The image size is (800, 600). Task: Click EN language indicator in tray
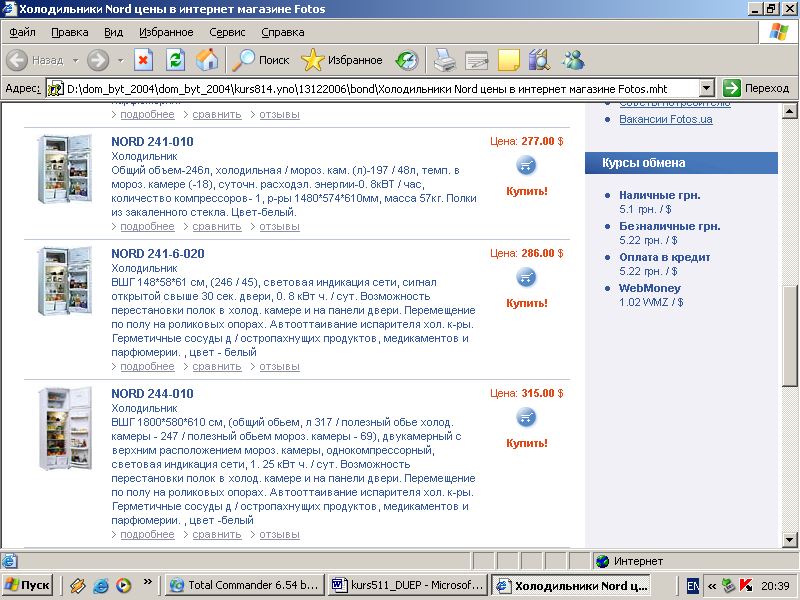point(692,586)
